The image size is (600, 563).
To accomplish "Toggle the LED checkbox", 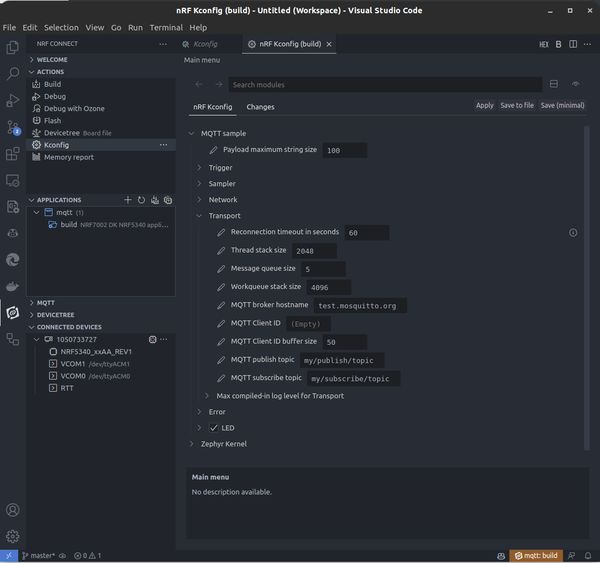I will click(214, 428).
